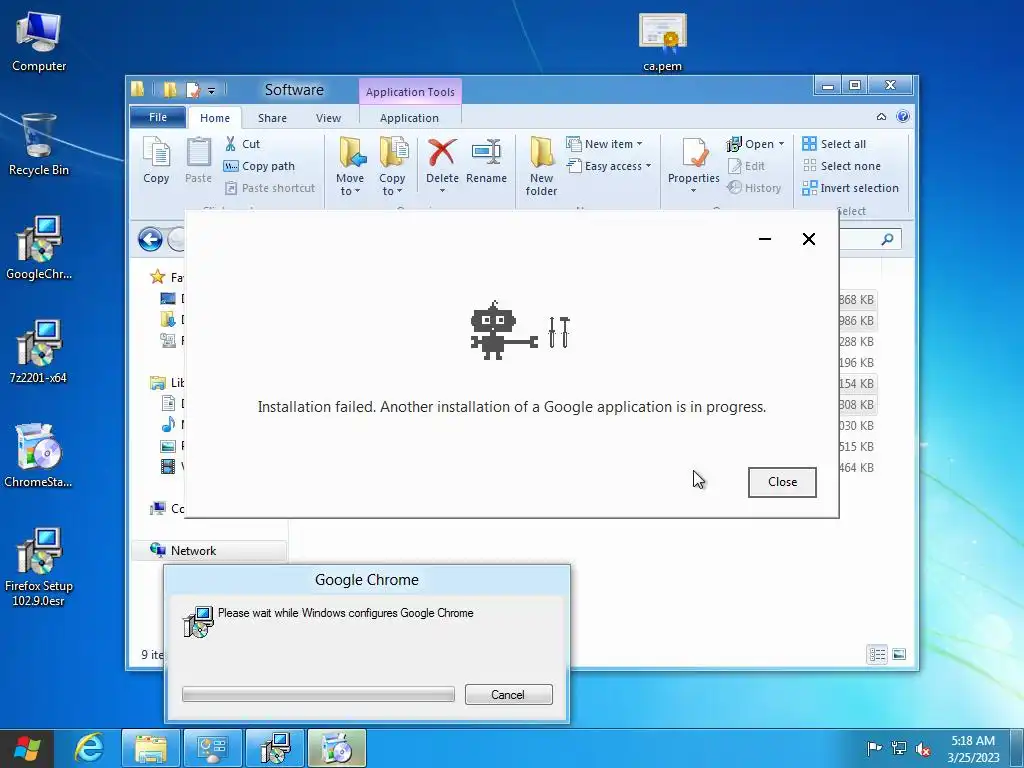Click the Explorer search magnifier
The image size is (1024, 768).
(887, 240)
